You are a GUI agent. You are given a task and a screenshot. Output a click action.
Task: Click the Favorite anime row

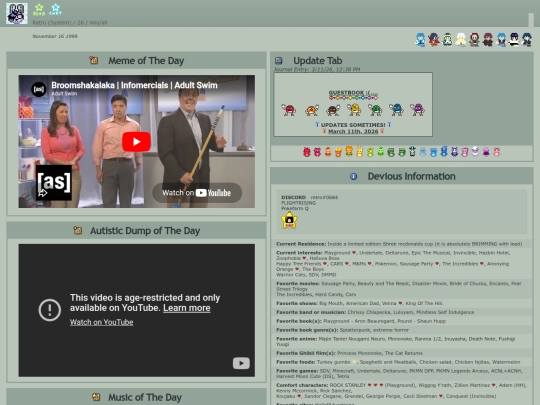402,341
